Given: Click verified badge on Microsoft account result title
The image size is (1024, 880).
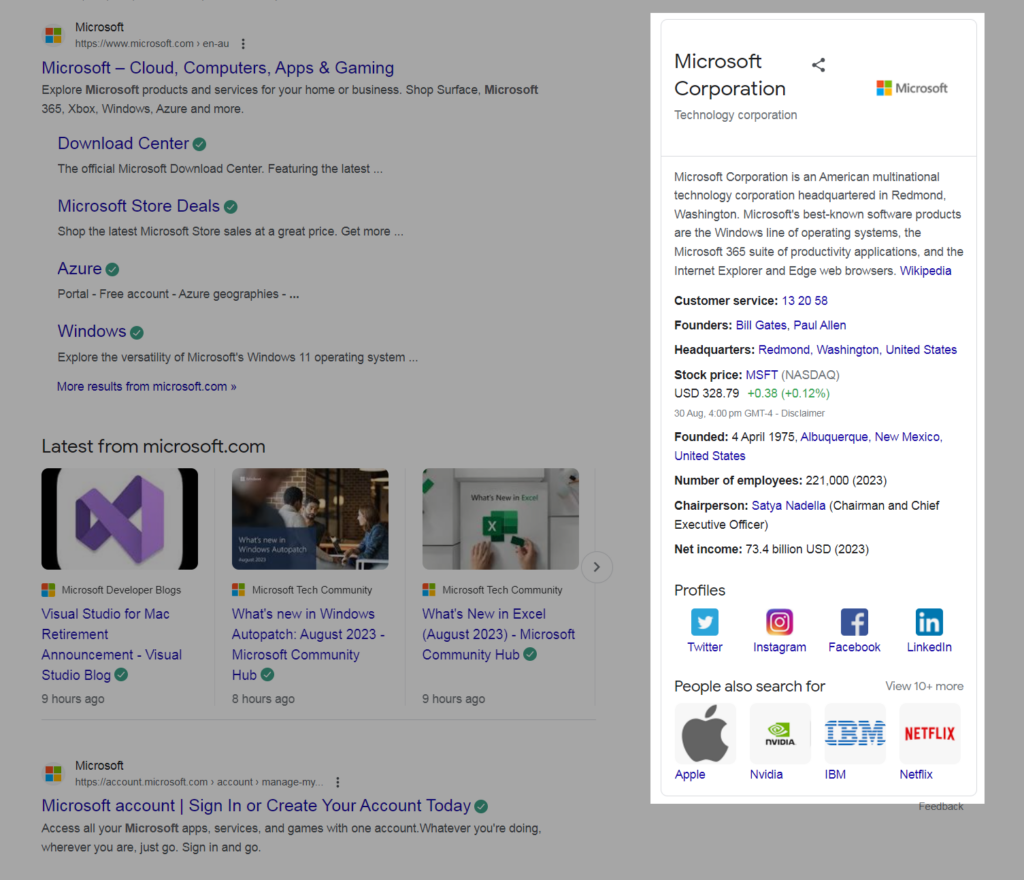Looking at the screenshot, I should click(x=481, y=807).
